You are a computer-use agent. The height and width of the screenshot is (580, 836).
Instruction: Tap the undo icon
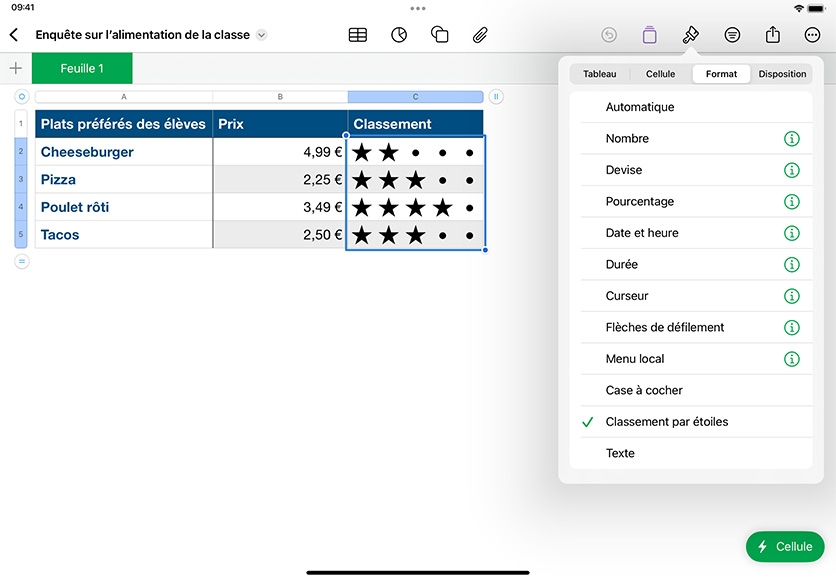609,35
